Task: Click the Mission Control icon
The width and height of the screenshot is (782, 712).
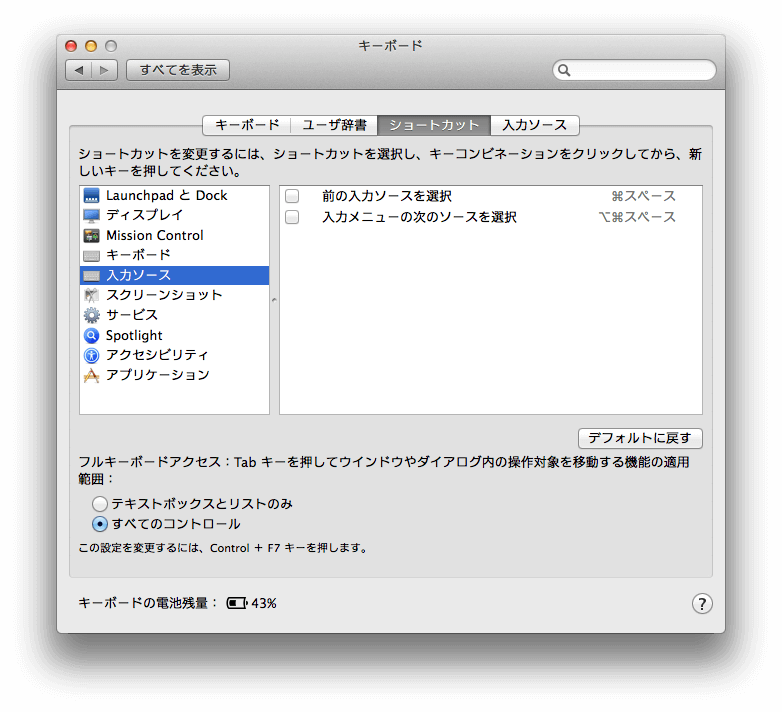Action: [x=91, y=235]
